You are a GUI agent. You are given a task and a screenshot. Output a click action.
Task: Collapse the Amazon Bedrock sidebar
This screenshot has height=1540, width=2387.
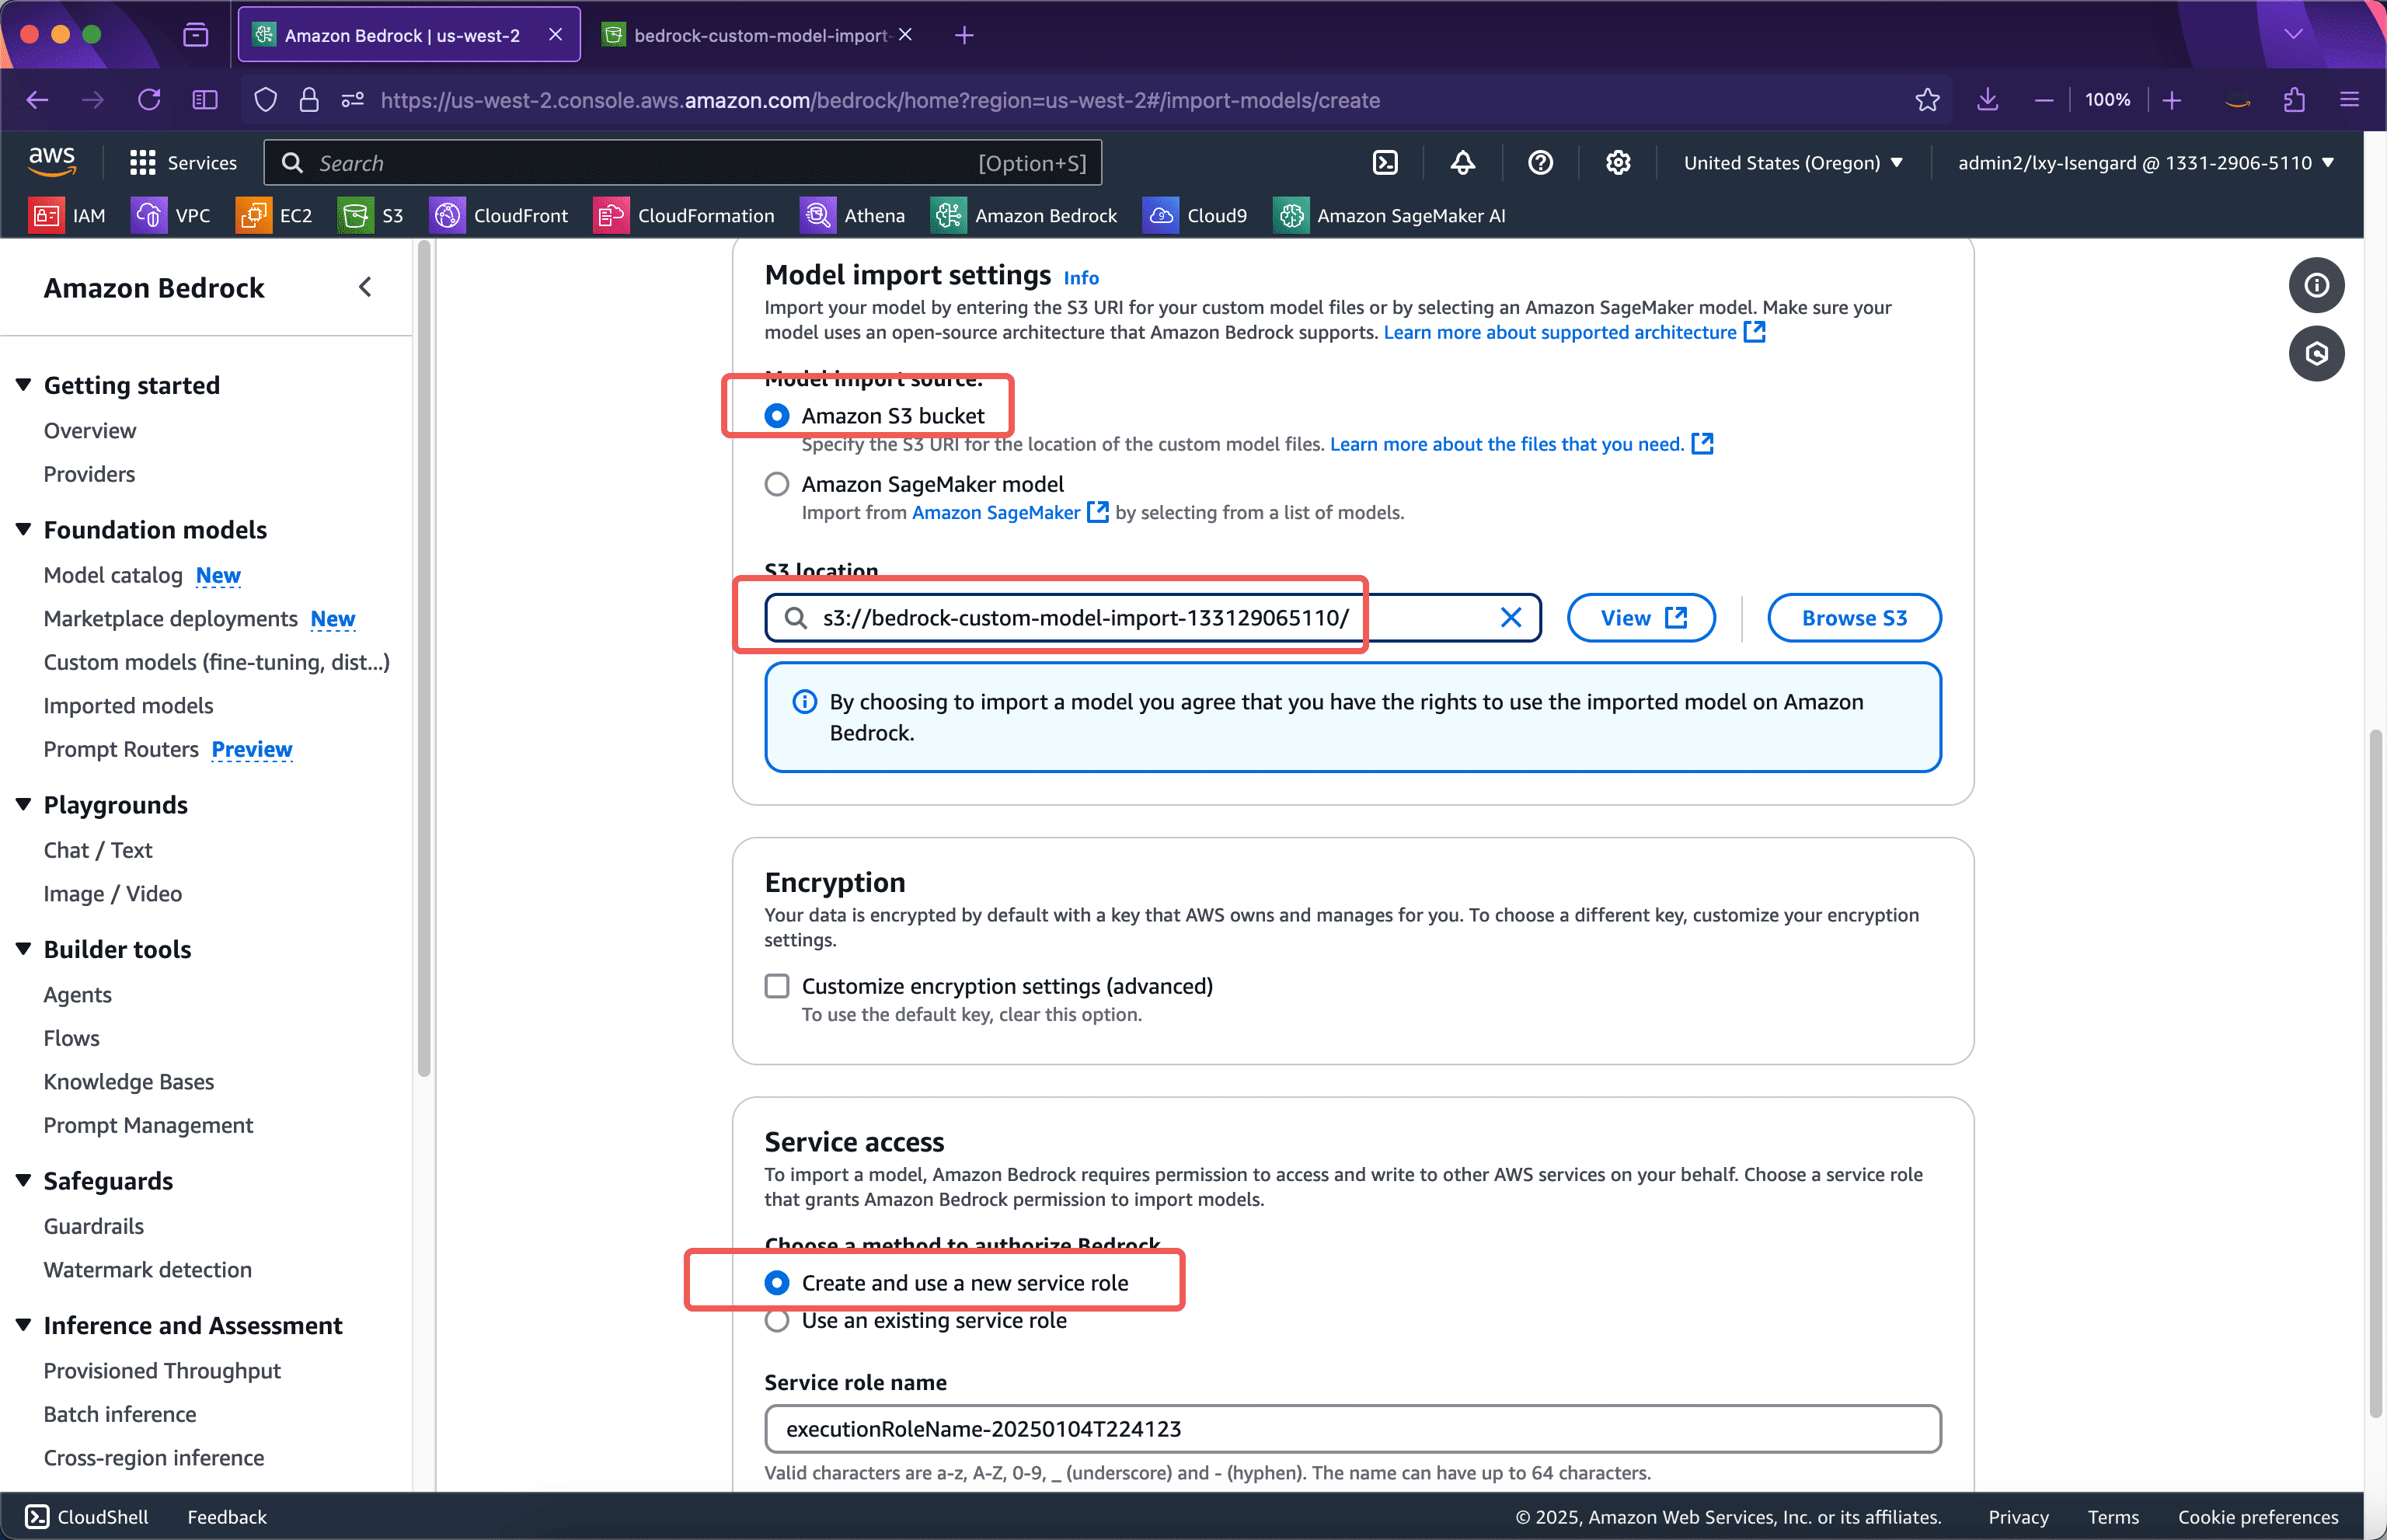[365, 287]
